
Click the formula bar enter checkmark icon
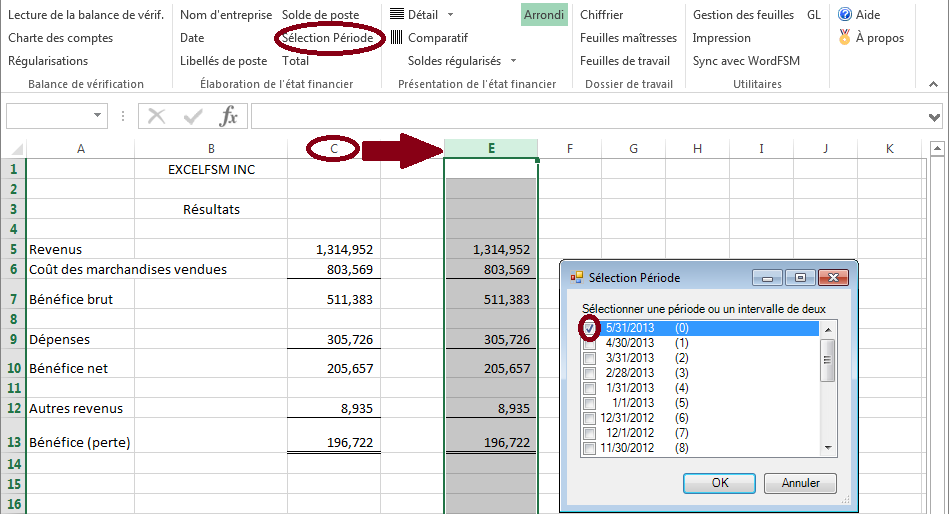[x=193, y=116]
